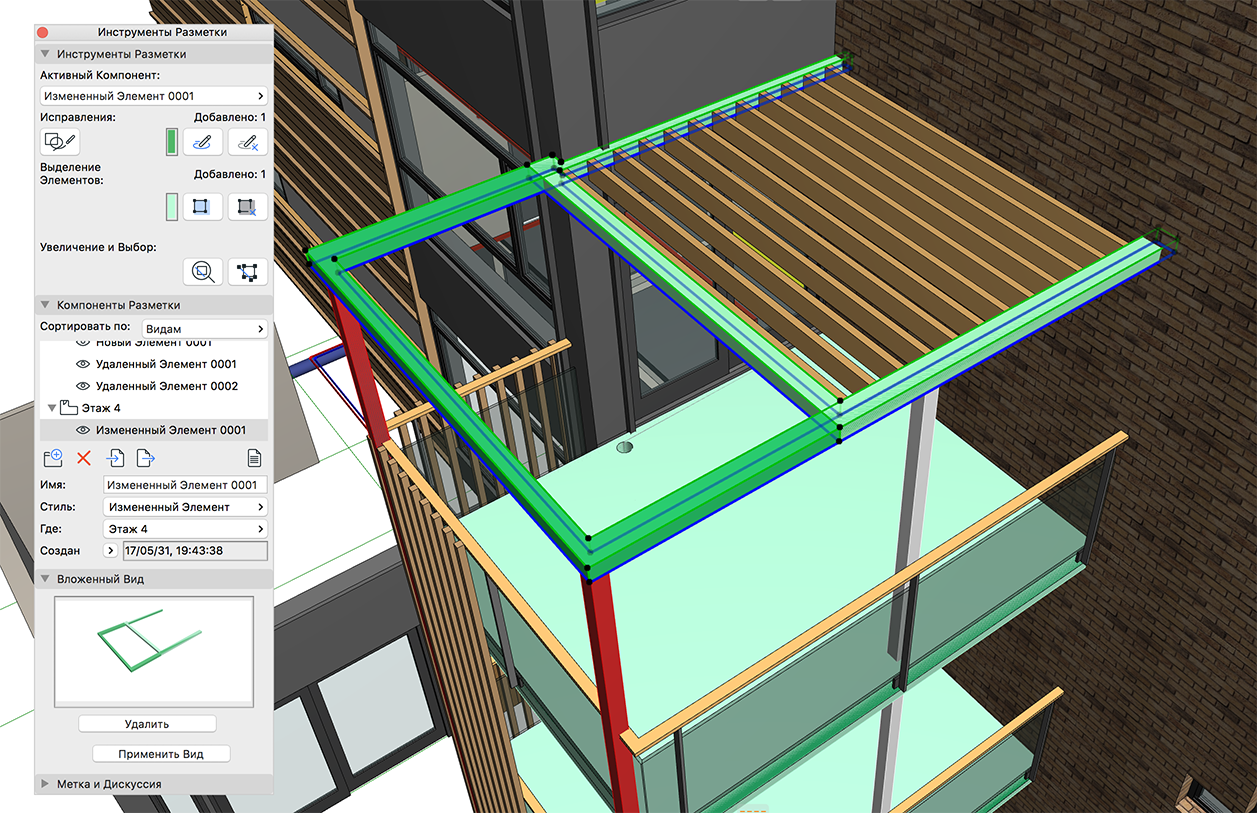Open the Где dropdown showing Этаж 4
This screenshot has width=1257, height=813.
click(186, 529)
